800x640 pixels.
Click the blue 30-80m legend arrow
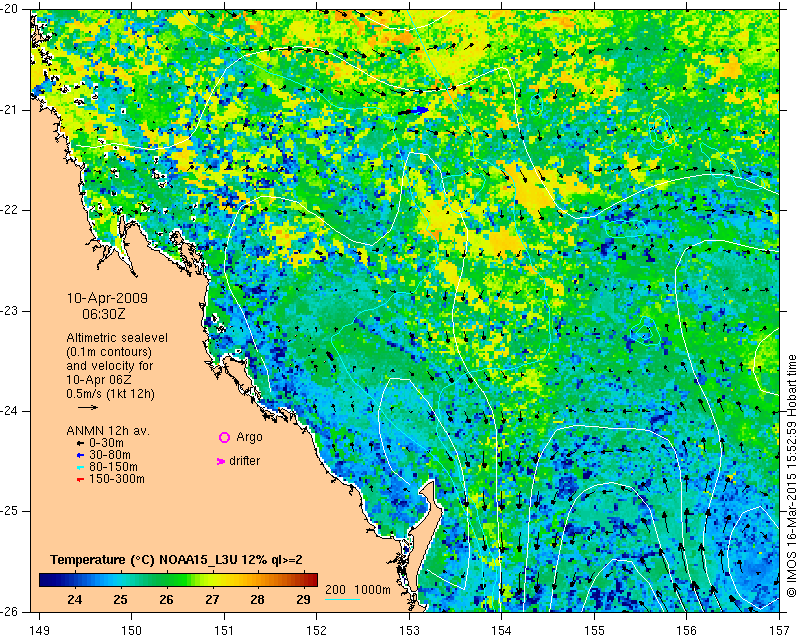point(80,455)
